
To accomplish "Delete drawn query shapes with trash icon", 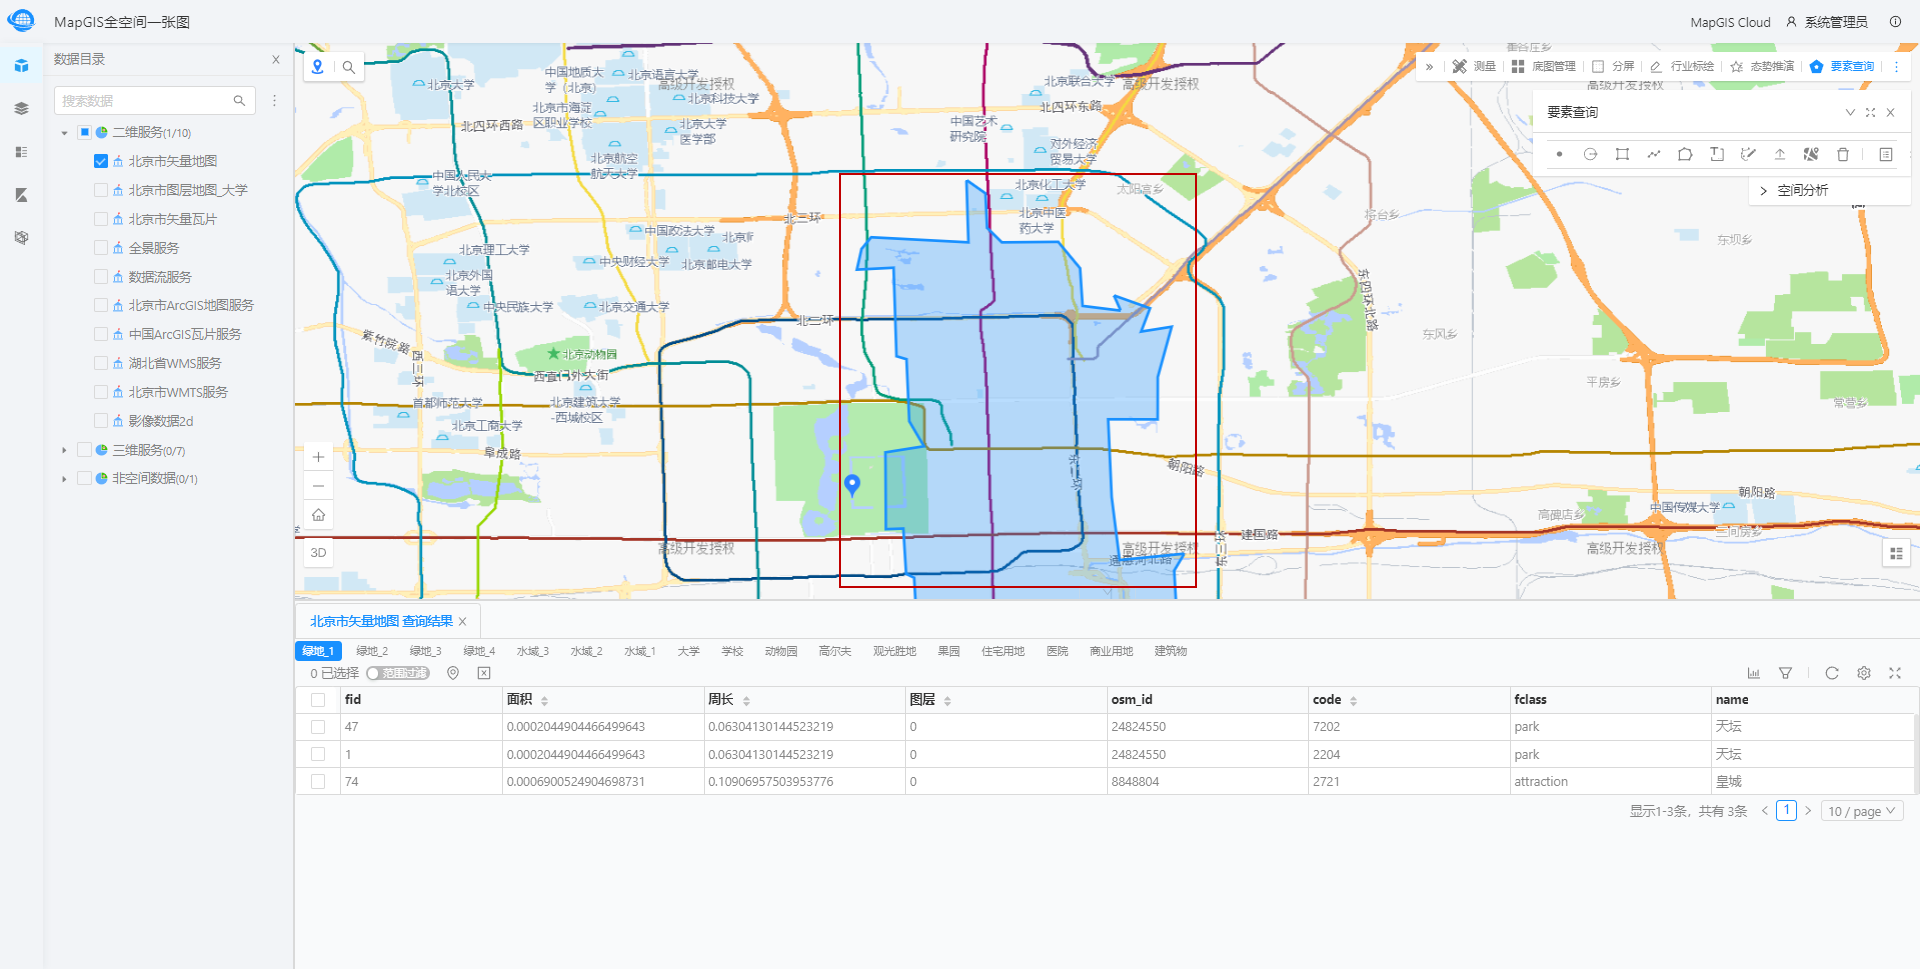I will (x=1843, y=154).
